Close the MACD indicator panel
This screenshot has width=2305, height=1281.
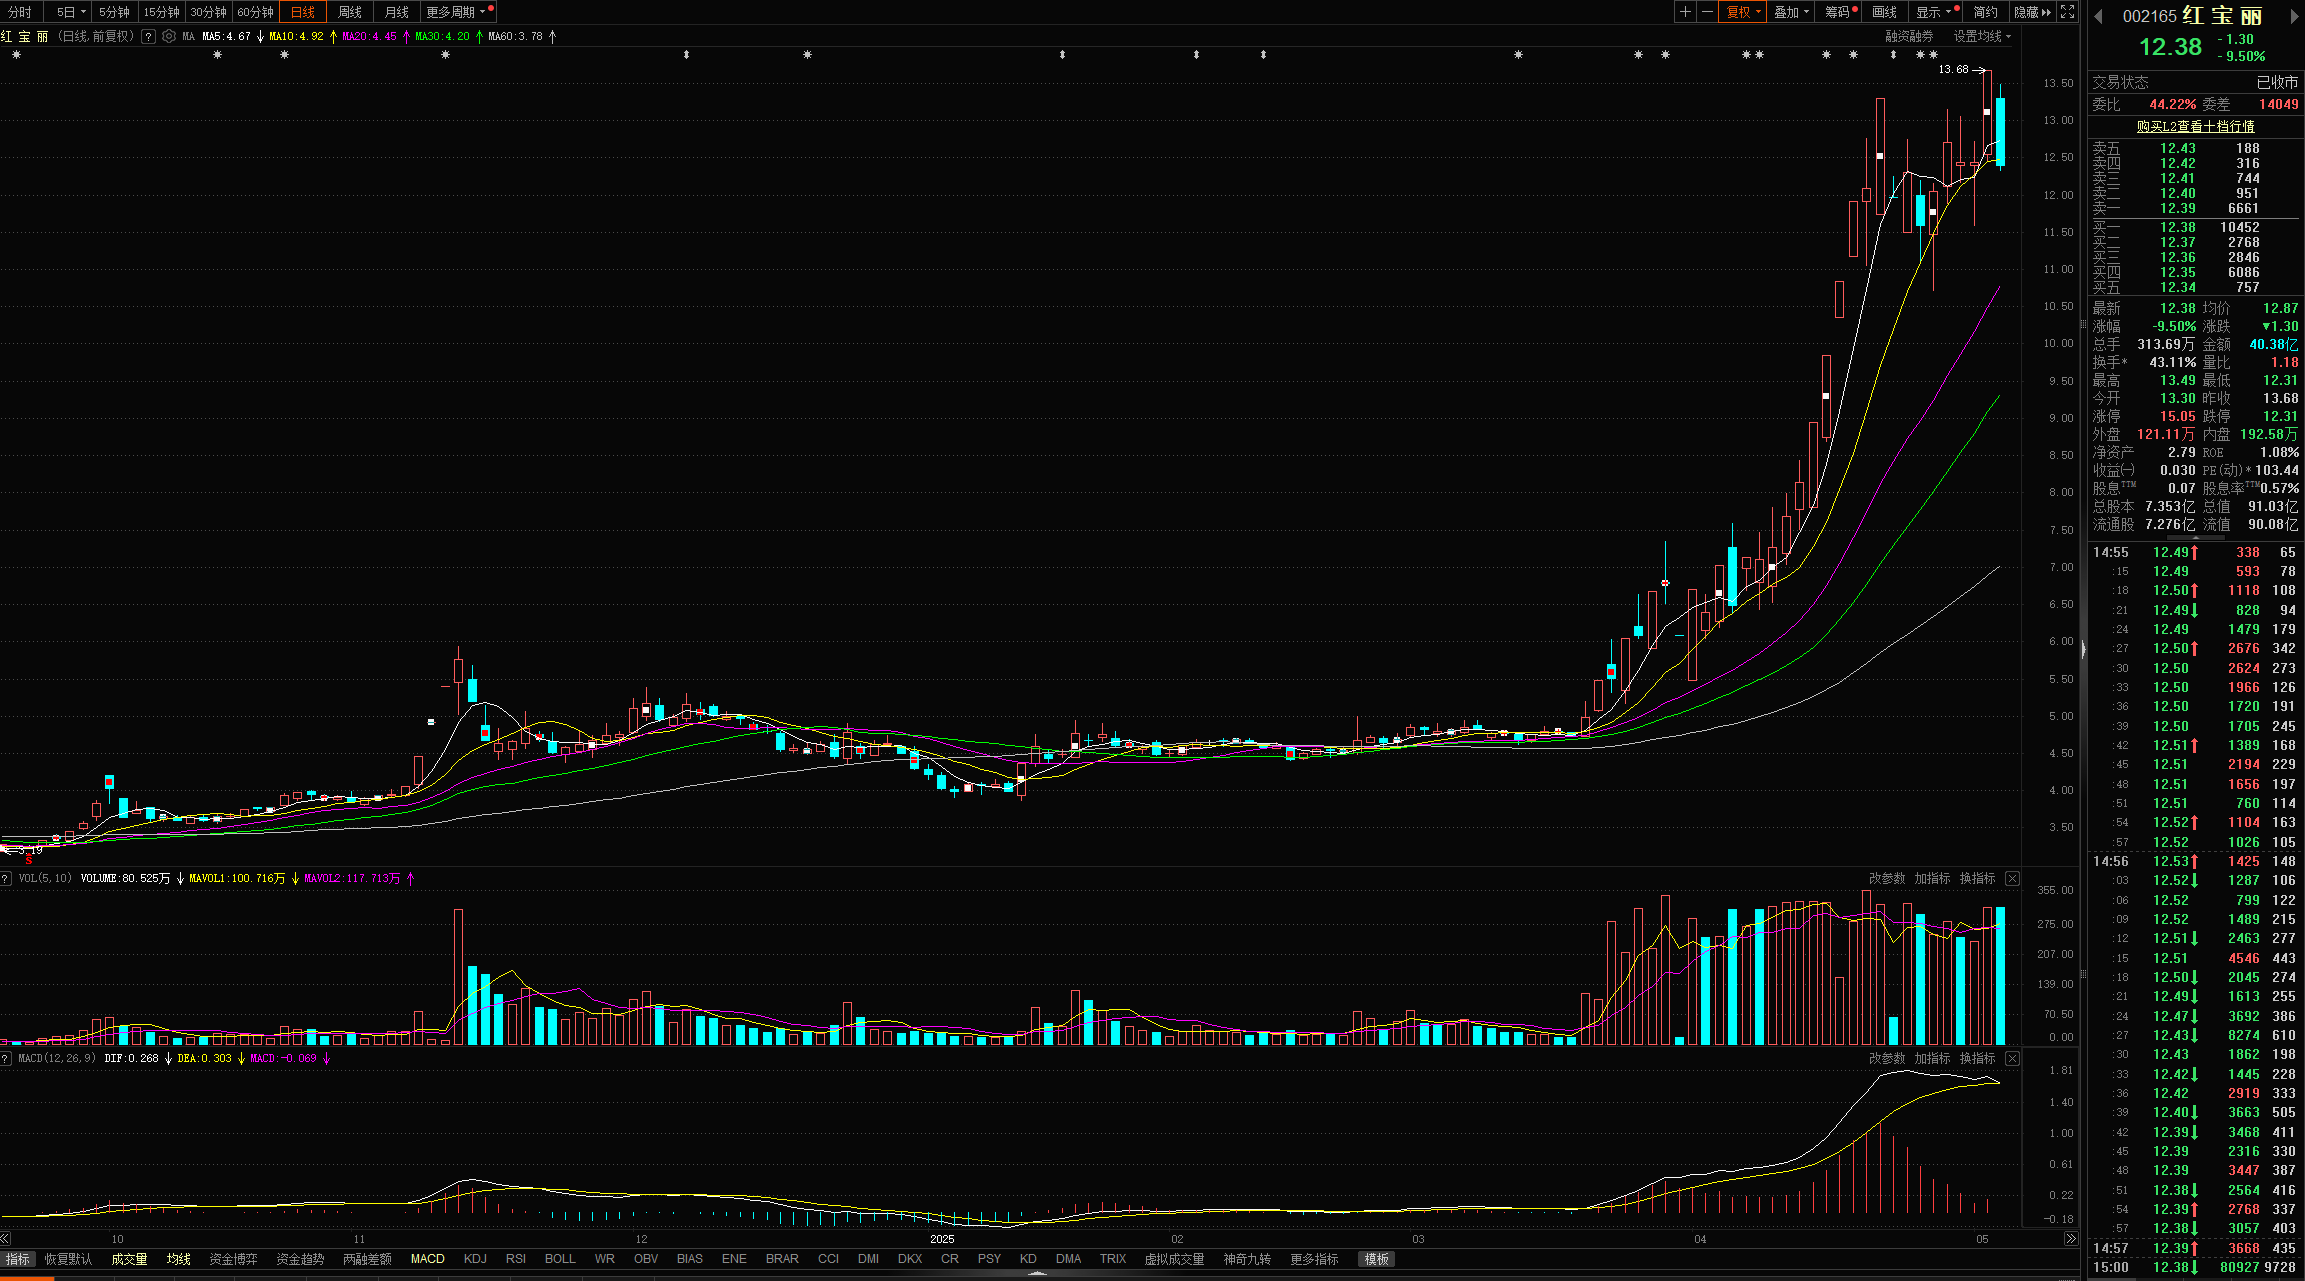[2012, 1058]
